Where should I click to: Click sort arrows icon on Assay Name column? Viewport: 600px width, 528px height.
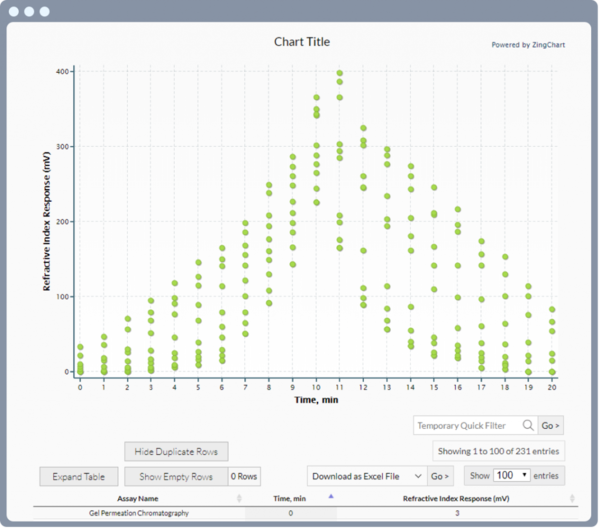tap(238, 498)
